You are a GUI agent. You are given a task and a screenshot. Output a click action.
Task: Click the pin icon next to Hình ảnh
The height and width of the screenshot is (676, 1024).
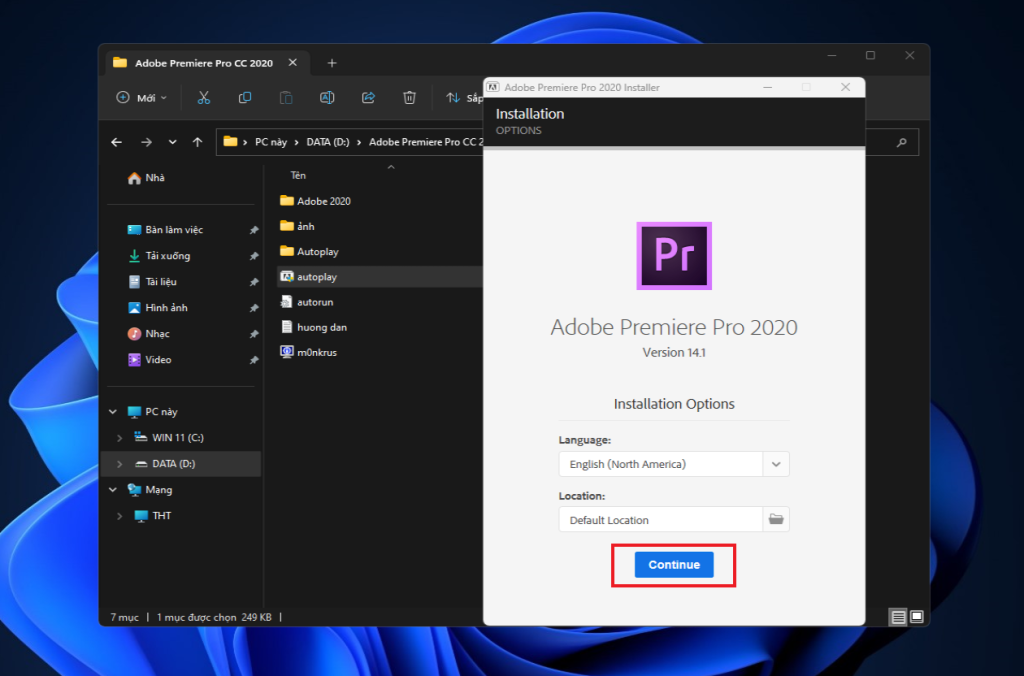point(254,308)
